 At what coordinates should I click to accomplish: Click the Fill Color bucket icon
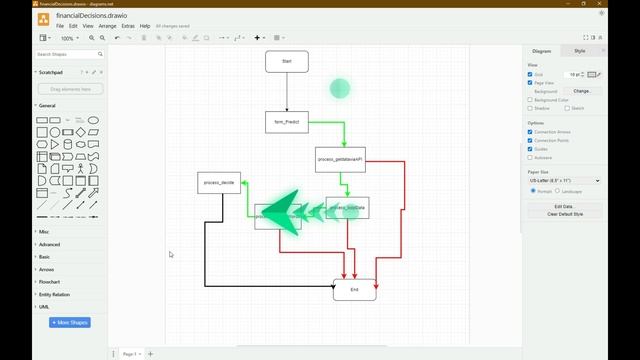pos(184,38)
